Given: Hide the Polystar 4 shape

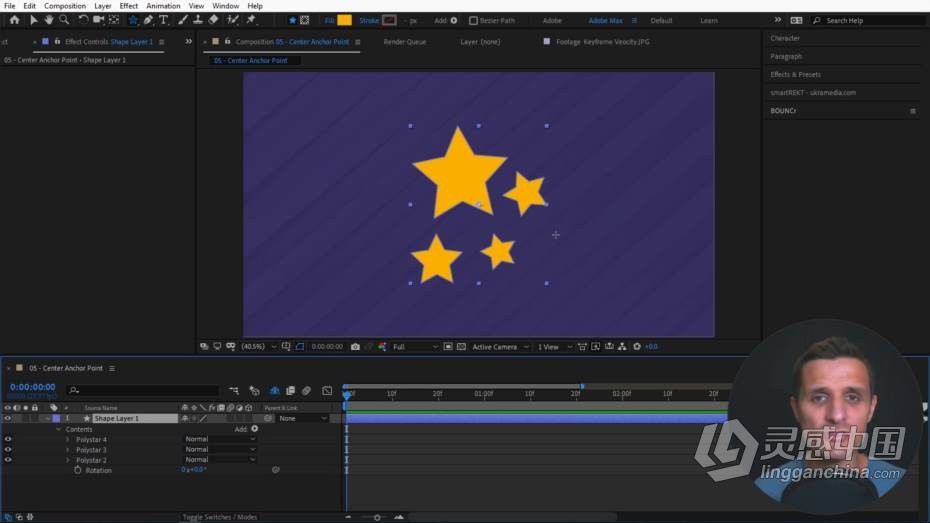Looking at the screenshot, I should point(8,439).
